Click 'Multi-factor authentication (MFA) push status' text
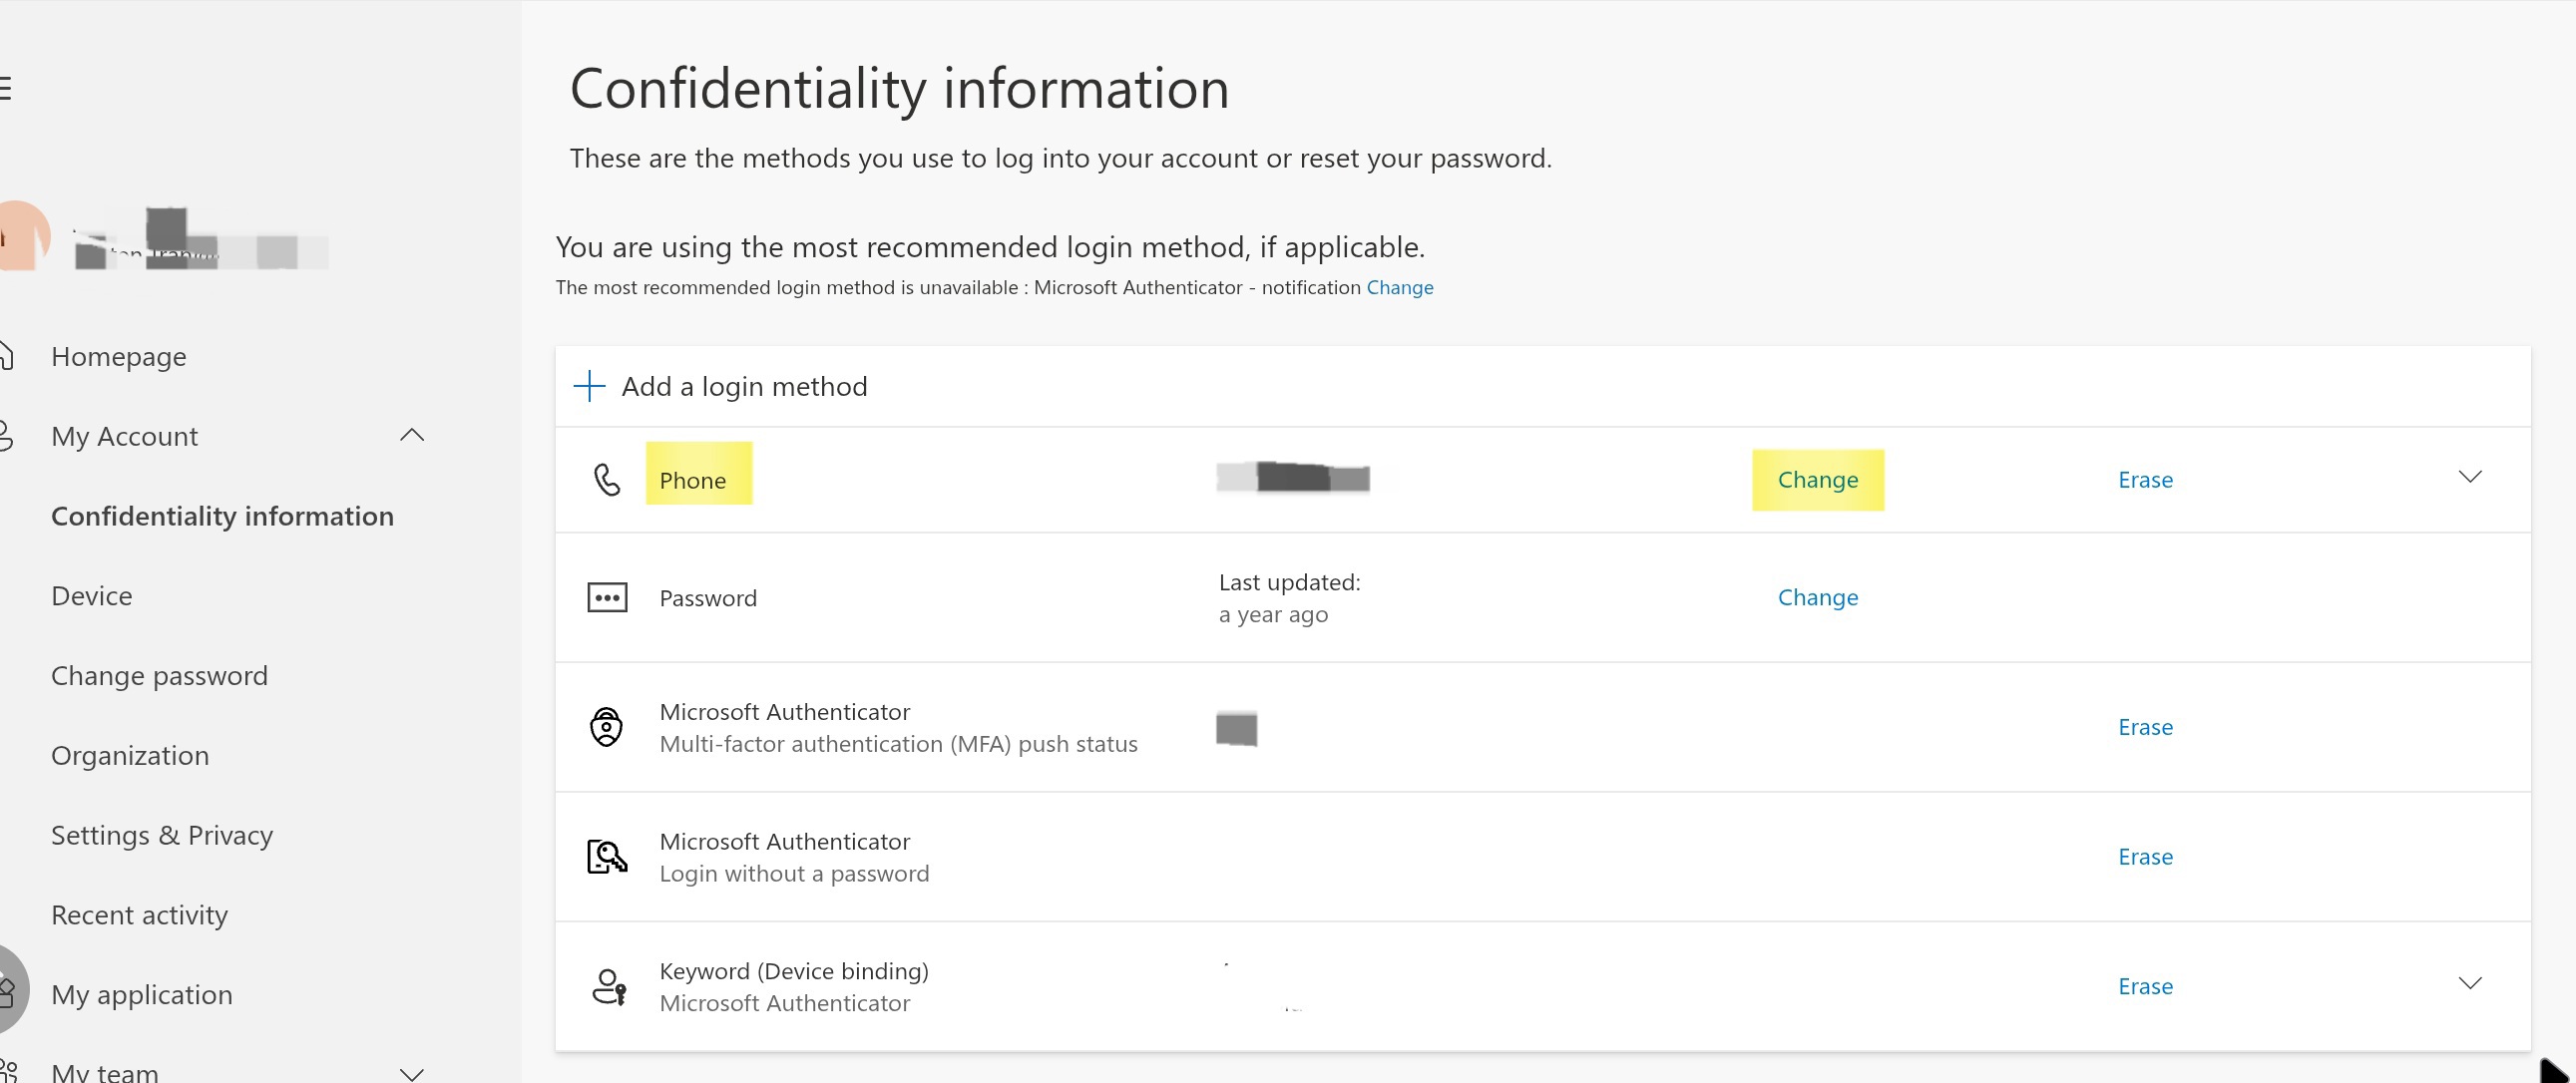The image size is (2576, 1083). tap(898, 744)
